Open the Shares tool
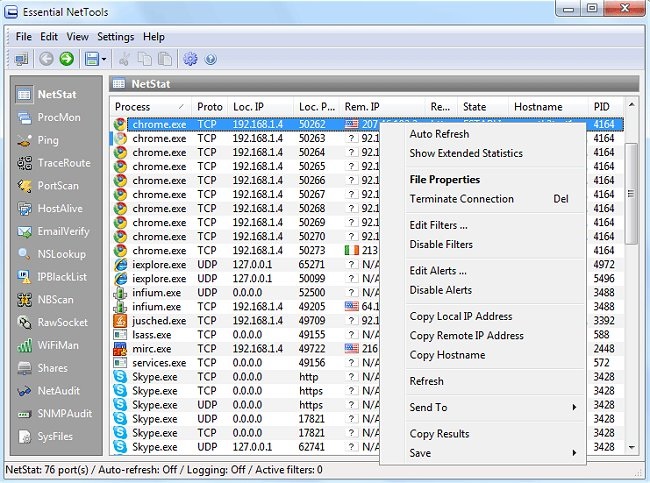Viewport: 650px width, 483px height. pos(42,368)
